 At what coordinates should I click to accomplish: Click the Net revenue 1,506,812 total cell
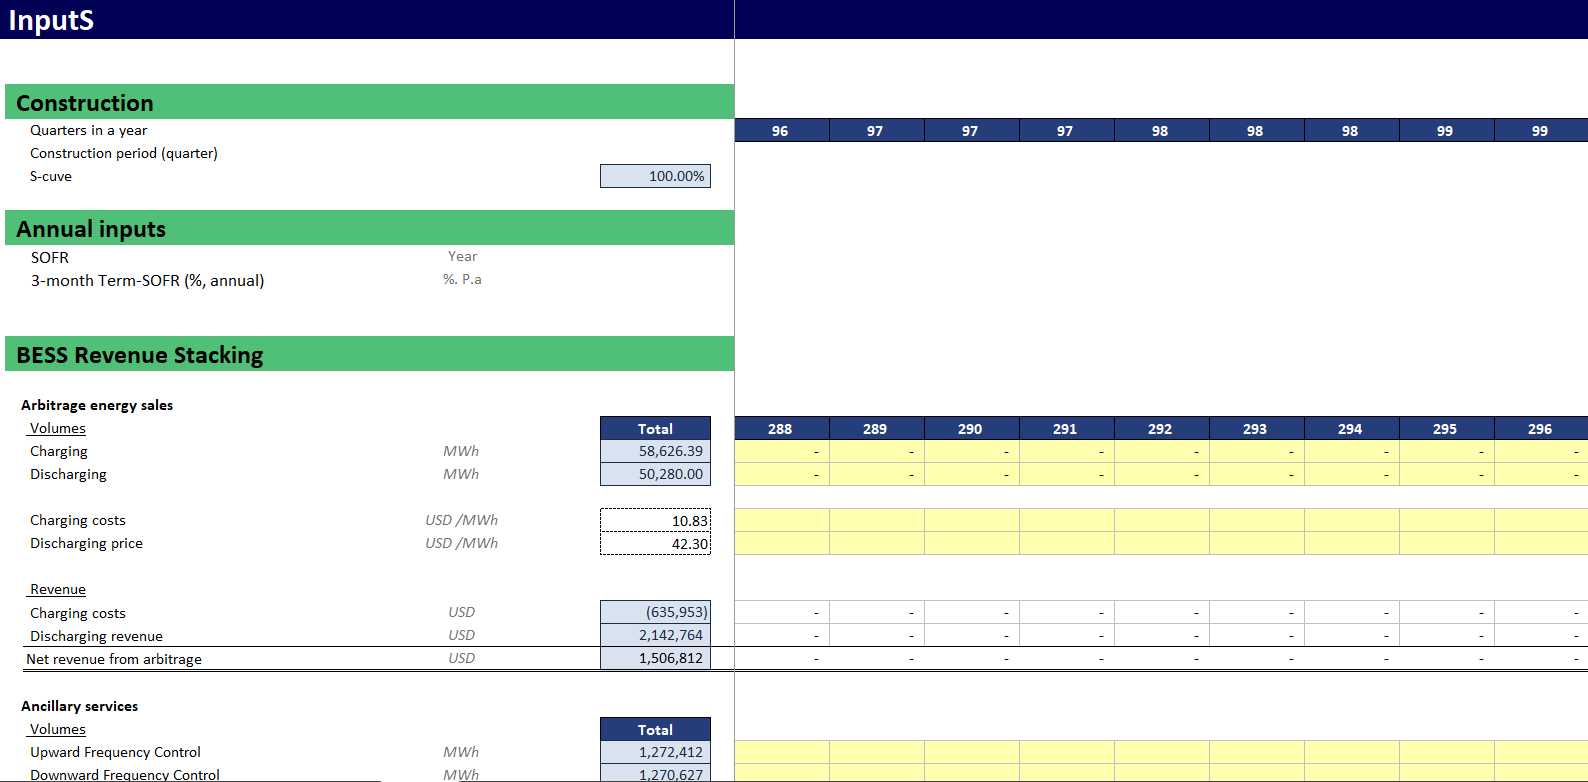655,658
